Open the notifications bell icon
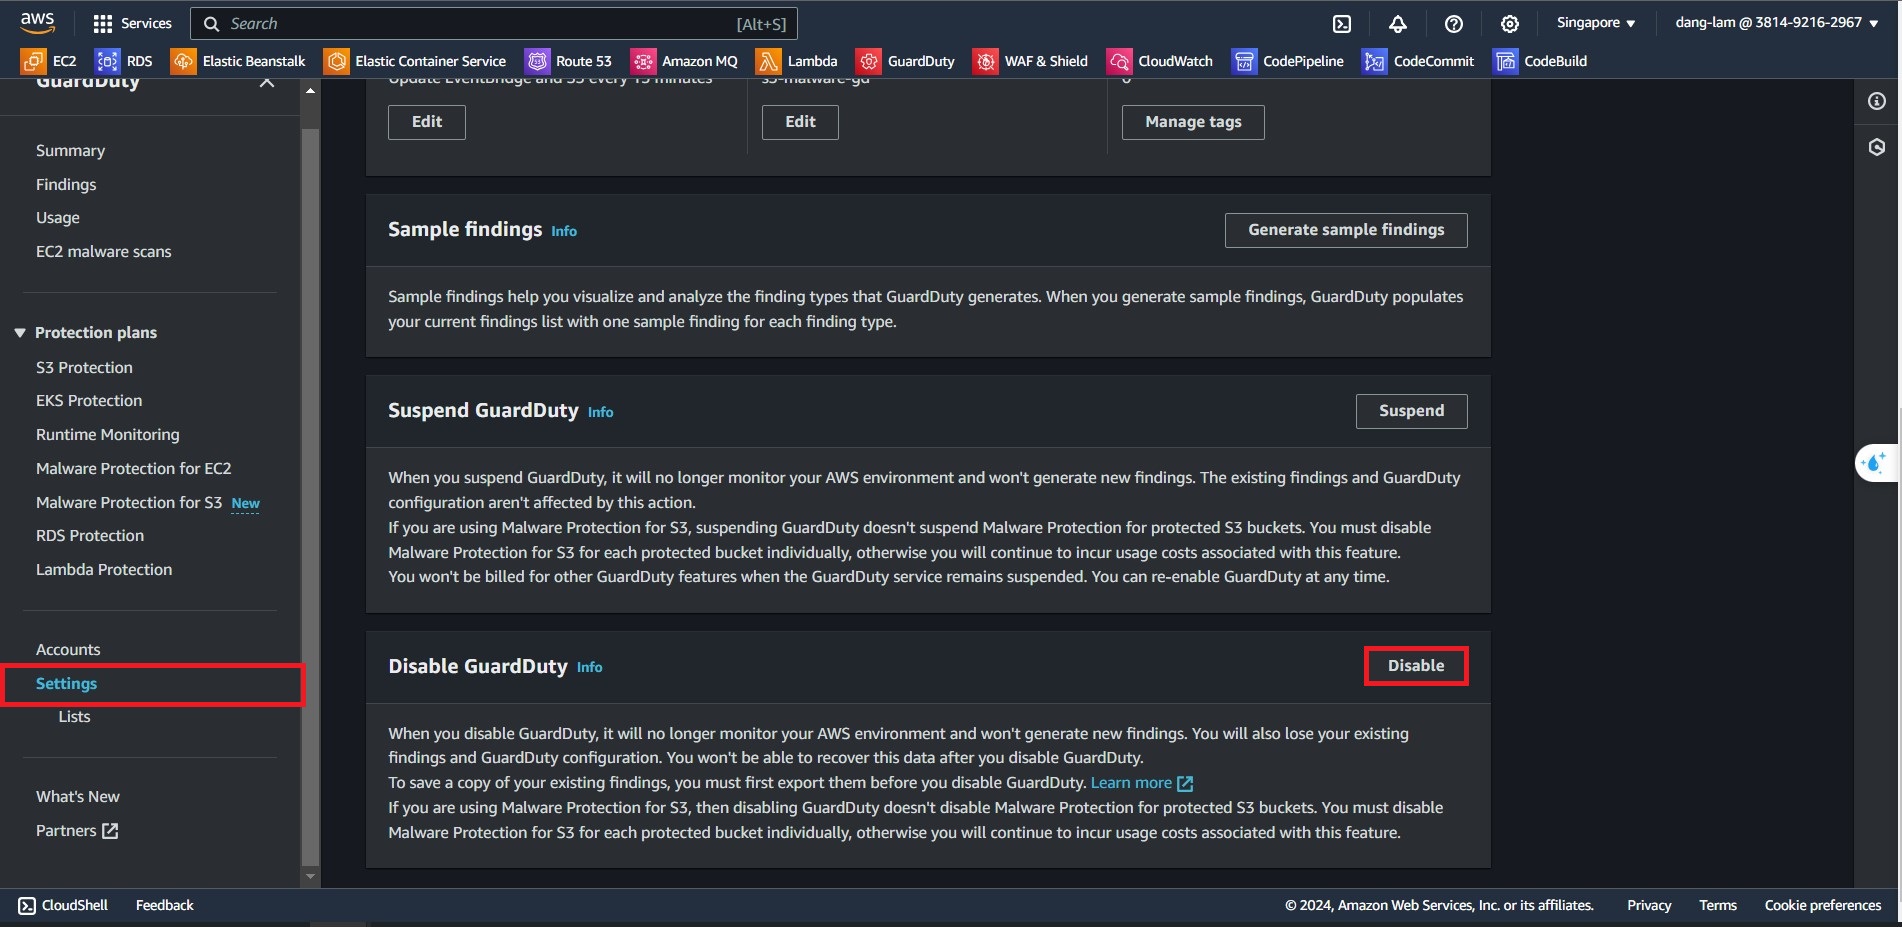 [1398, 24]
